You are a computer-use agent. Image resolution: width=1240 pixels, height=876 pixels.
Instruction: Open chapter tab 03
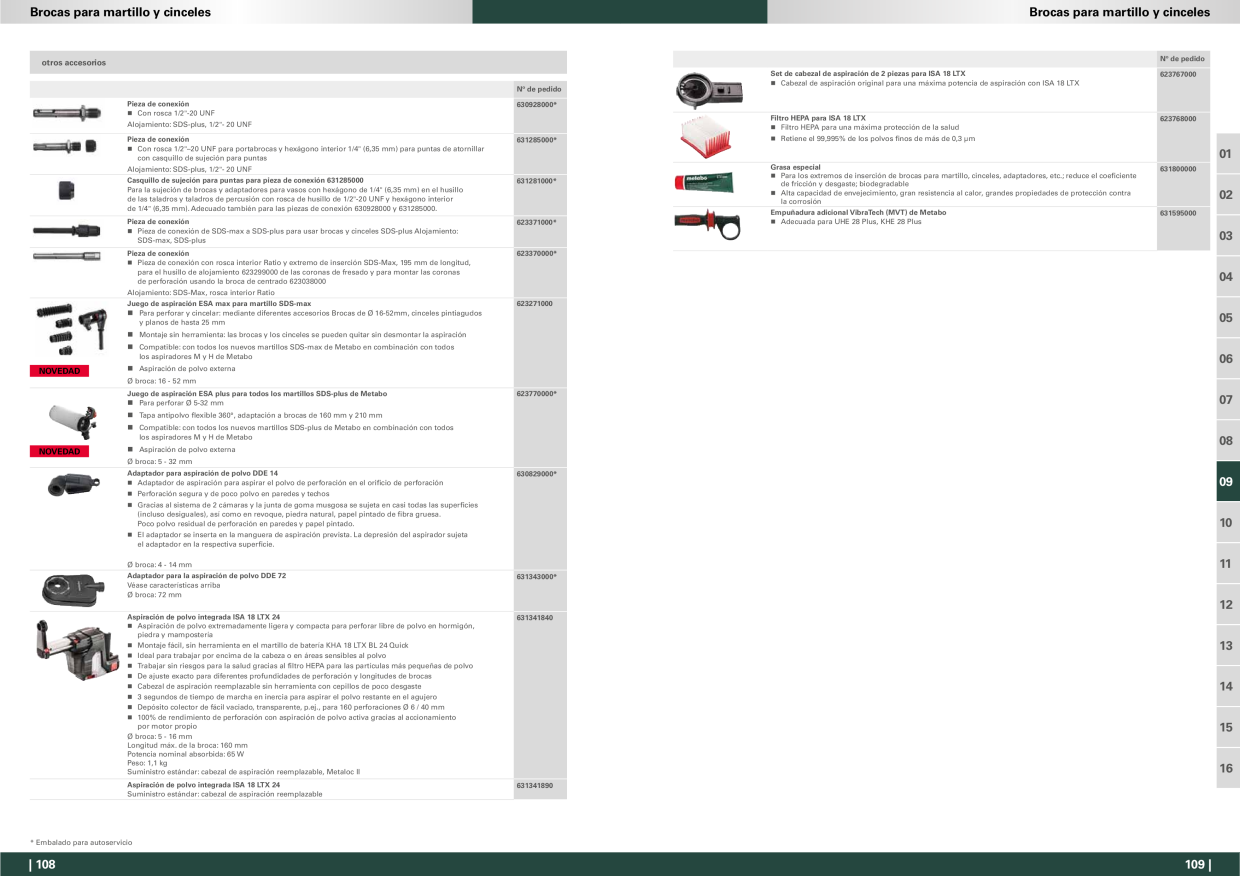tap(1227, 236)
